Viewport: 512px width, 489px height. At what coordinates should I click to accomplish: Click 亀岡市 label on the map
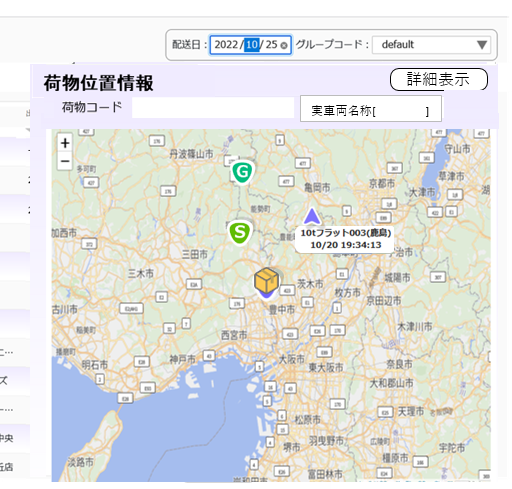[317, 188]
